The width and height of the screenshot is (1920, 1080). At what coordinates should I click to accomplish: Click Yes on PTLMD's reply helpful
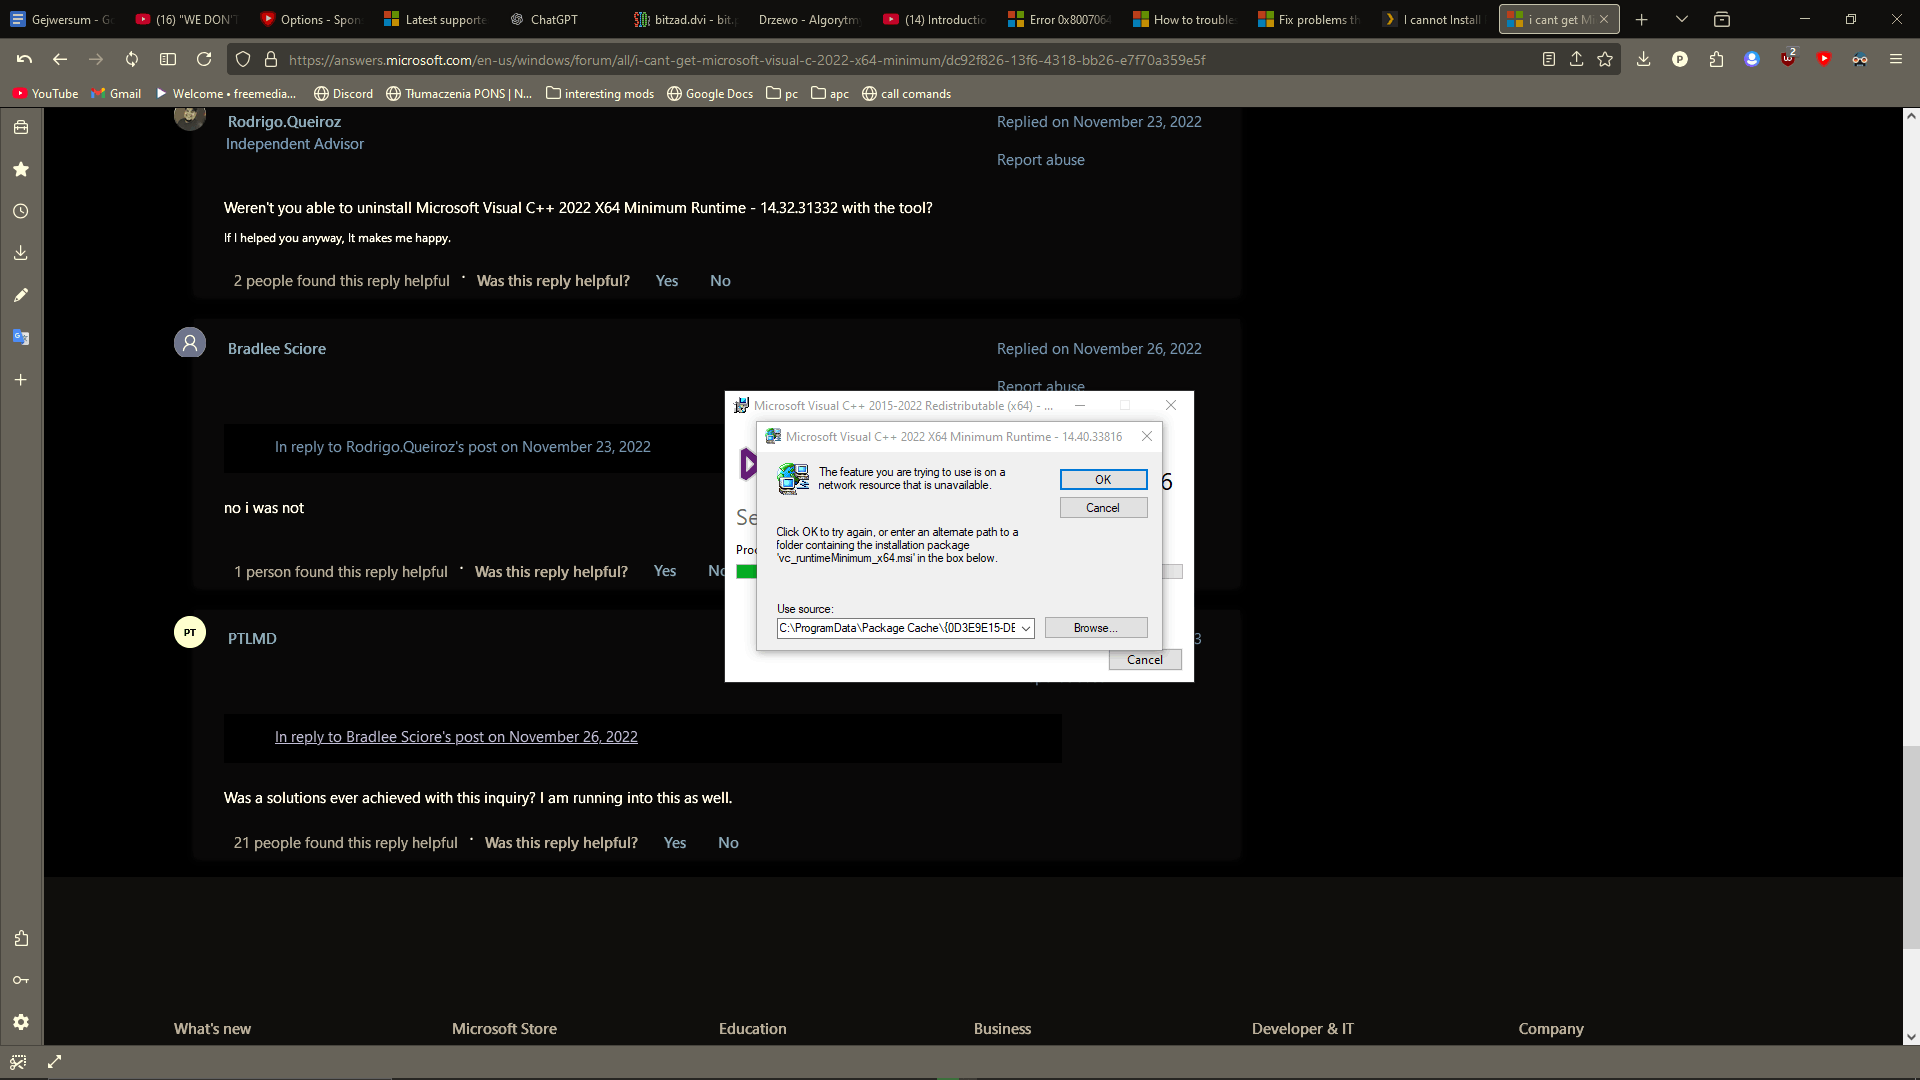pos(675,843)
